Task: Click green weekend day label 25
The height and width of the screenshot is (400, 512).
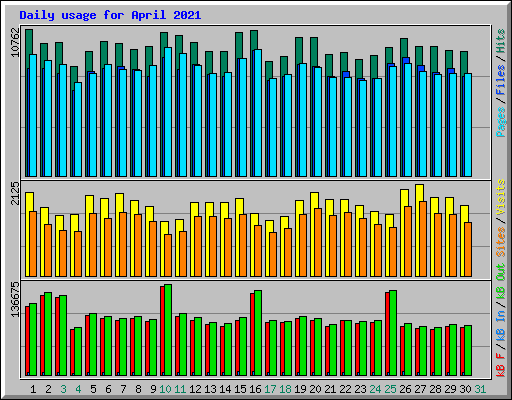Action: coord(390,389)
